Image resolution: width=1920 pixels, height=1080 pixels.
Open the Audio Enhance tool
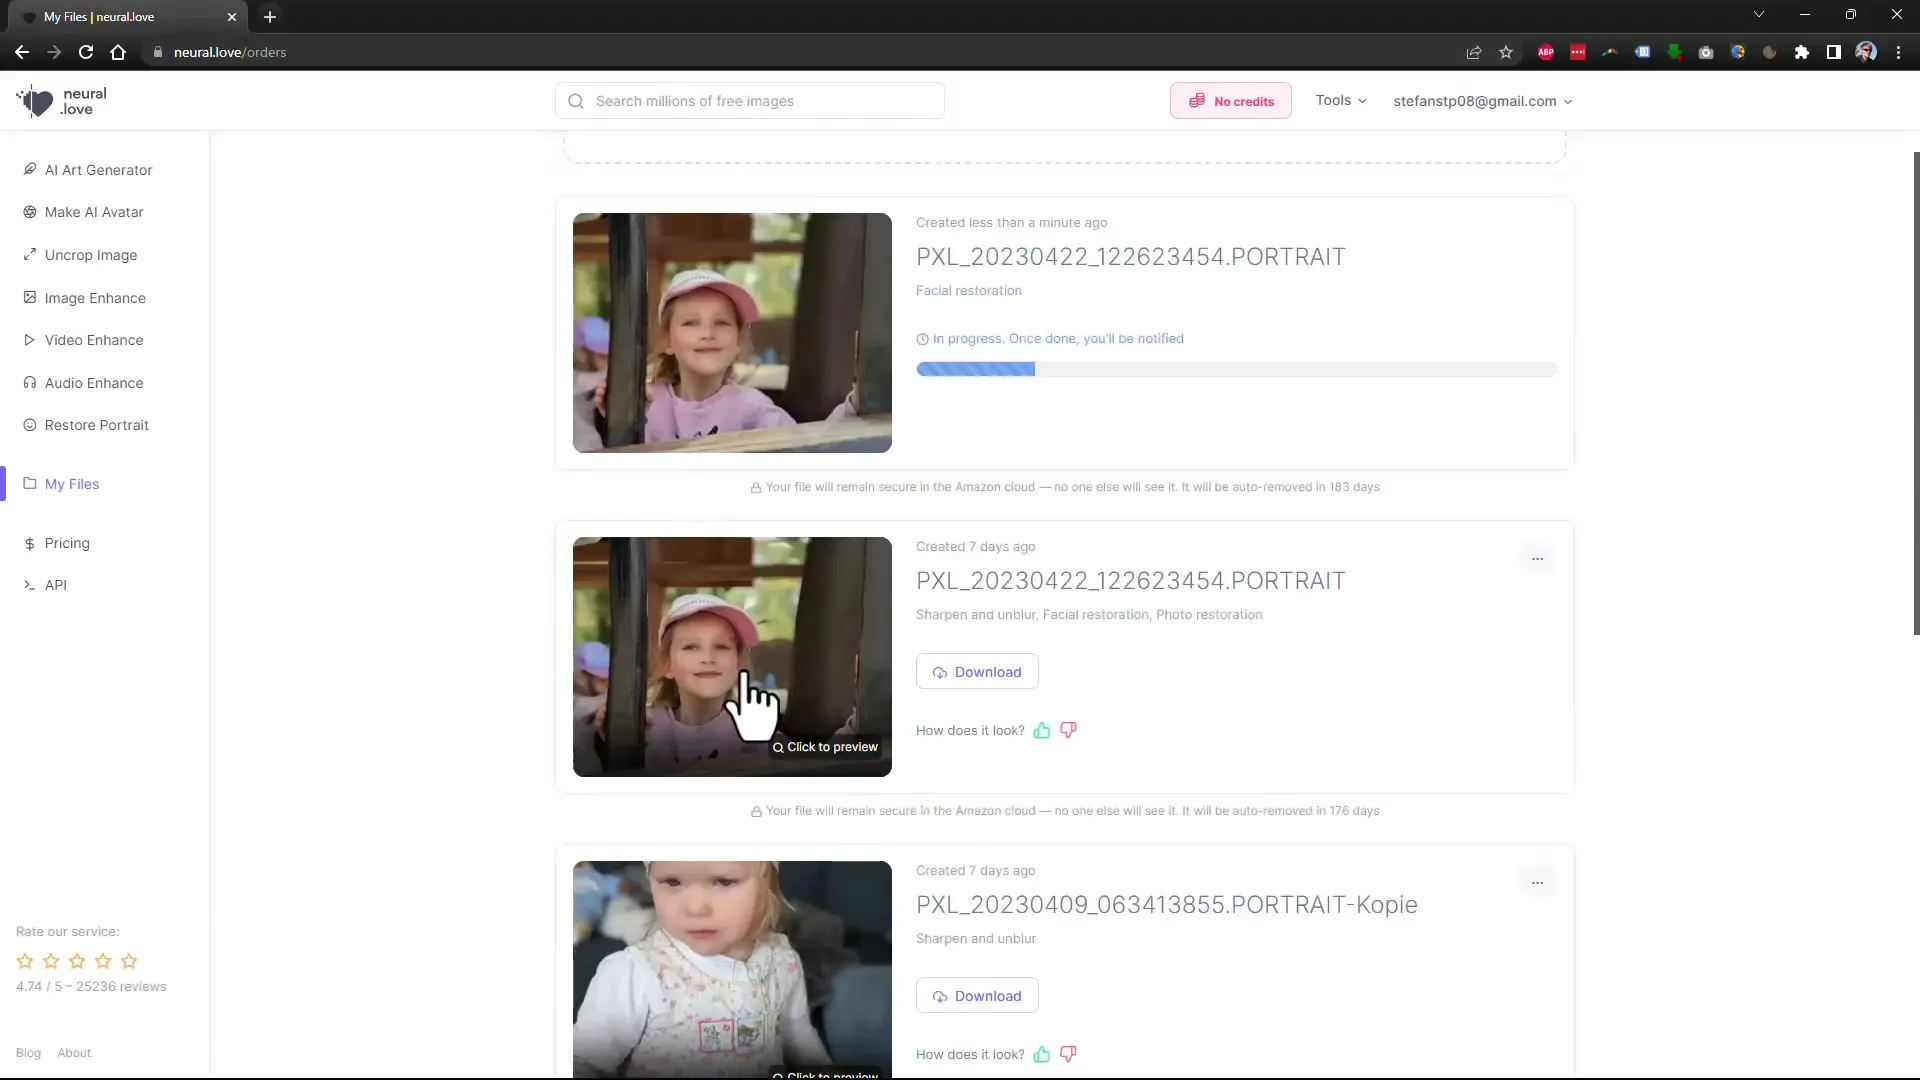pos(94,382)
